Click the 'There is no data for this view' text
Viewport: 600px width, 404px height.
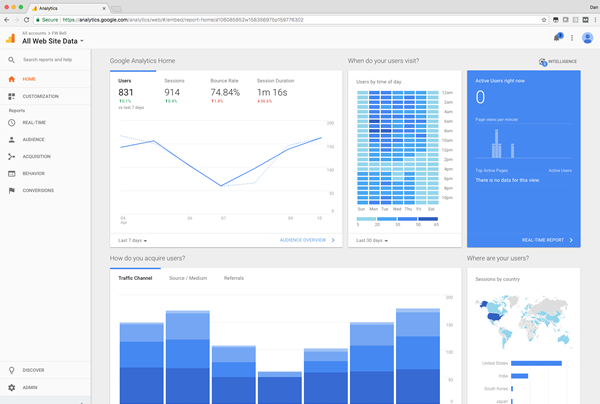(x=507, y=180)
